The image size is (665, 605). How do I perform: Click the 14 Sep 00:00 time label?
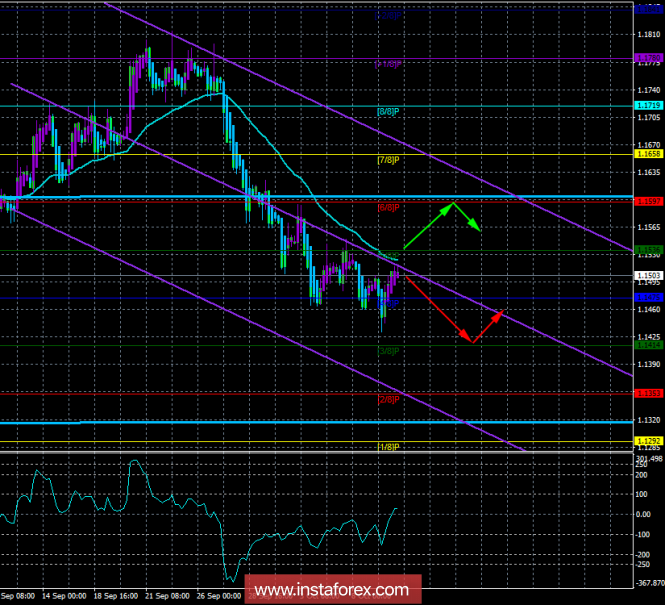(64, 596)
